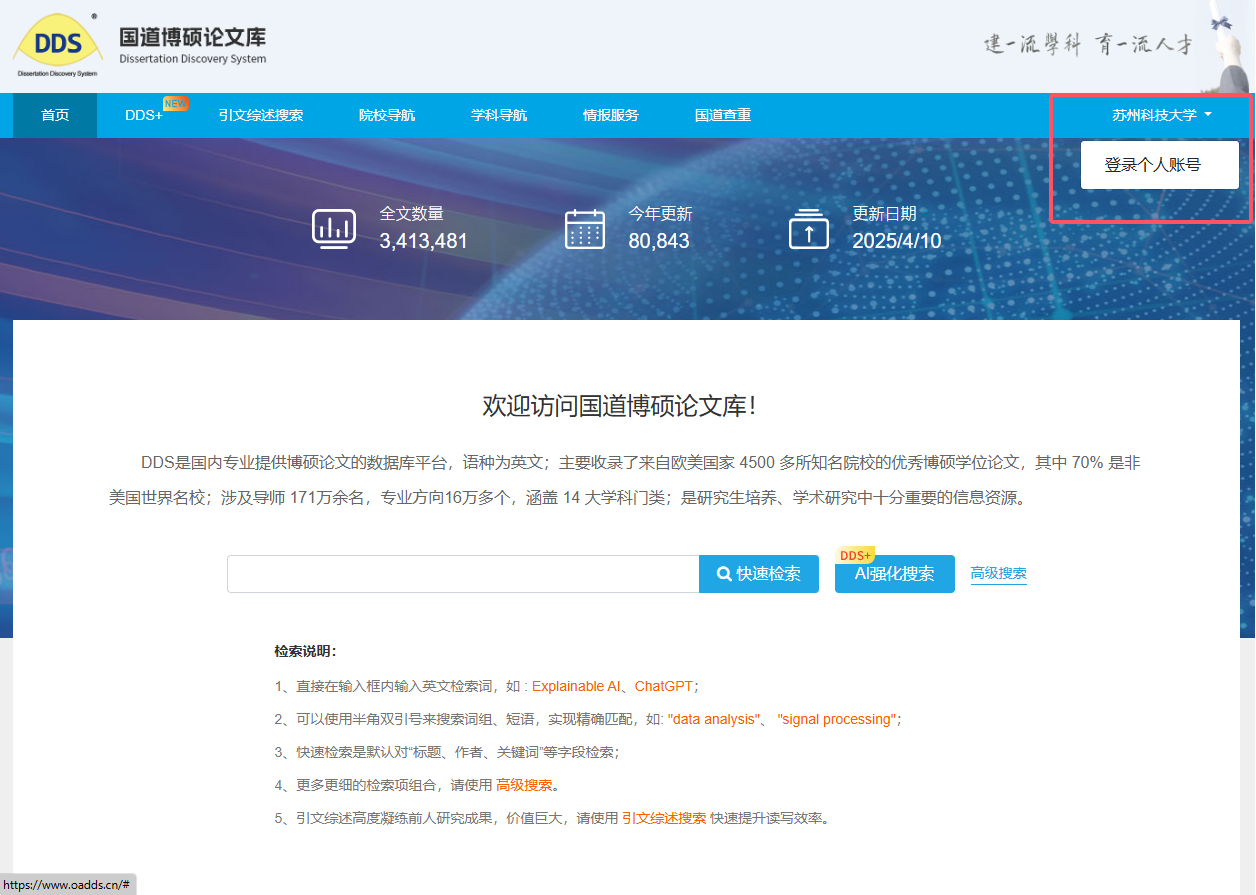Click the 今年更新 calendar icon
The height and width of the screenshot is (895, 1256).
584,228
